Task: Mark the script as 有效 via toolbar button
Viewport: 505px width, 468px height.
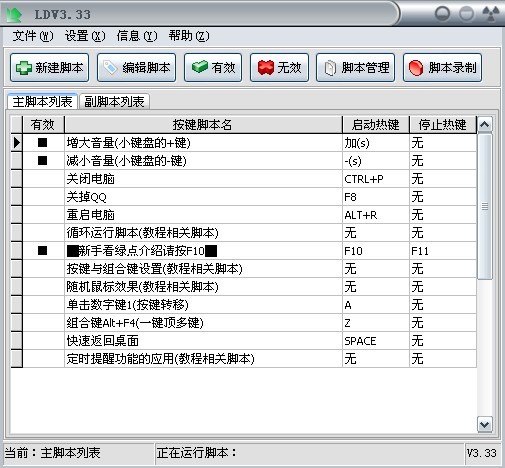Action: (x=213, y=68)
